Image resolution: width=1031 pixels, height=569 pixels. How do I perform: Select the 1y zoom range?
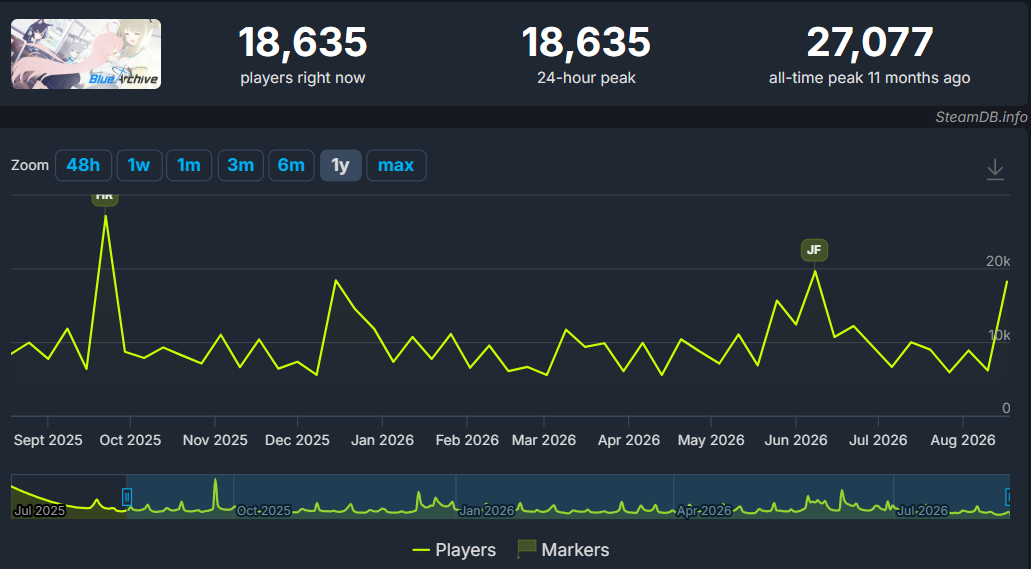pyautogui.click(x=341, y=165)
